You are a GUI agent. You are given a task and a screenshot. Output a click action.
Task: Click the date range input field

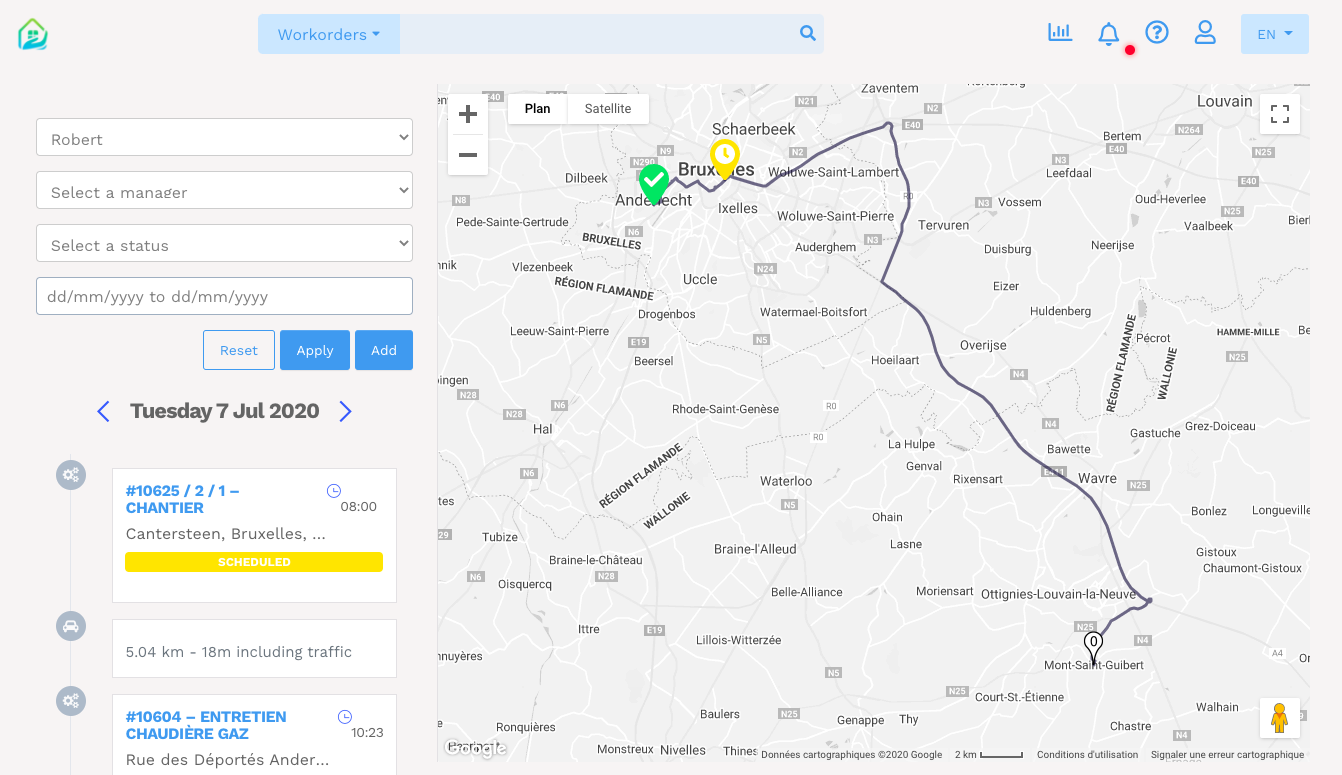pyautogui.click(x=223, y=296)
